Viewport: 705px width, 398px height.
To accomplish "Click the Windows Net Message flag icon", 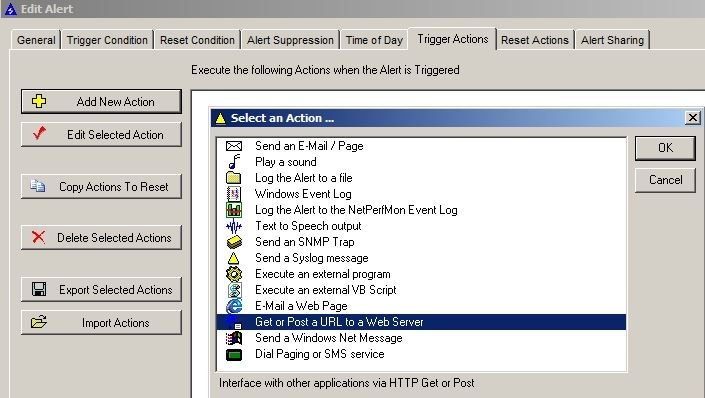I will click(234, 338).
